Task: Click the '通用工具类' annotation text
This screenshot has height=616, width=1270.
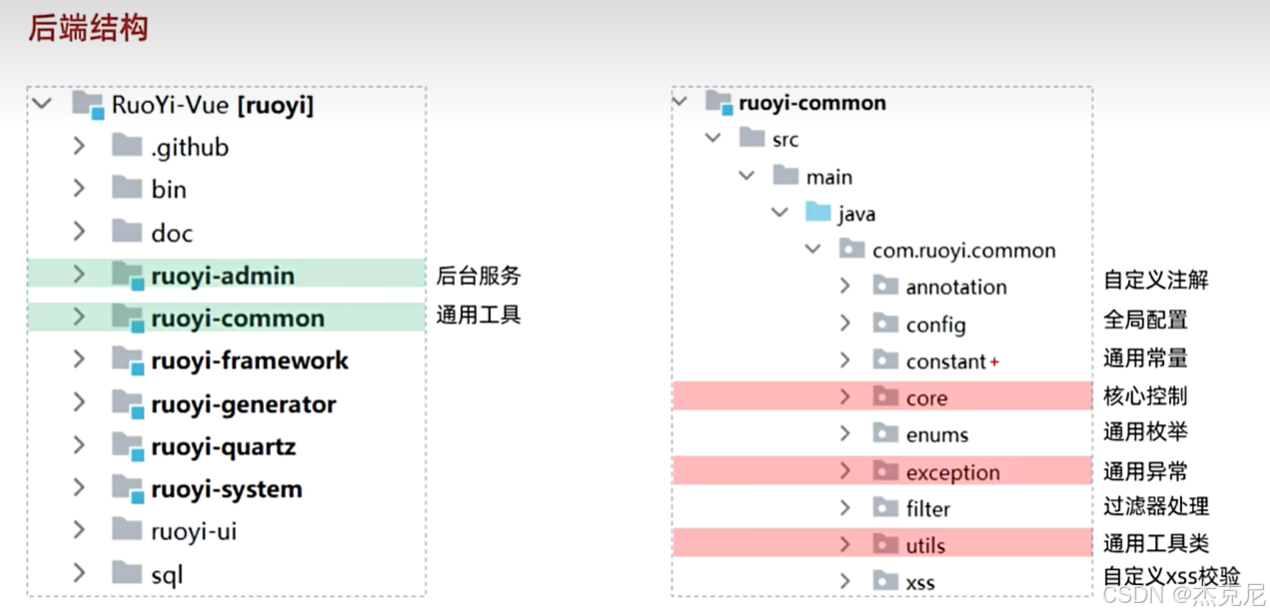Action: (1156, 544)
